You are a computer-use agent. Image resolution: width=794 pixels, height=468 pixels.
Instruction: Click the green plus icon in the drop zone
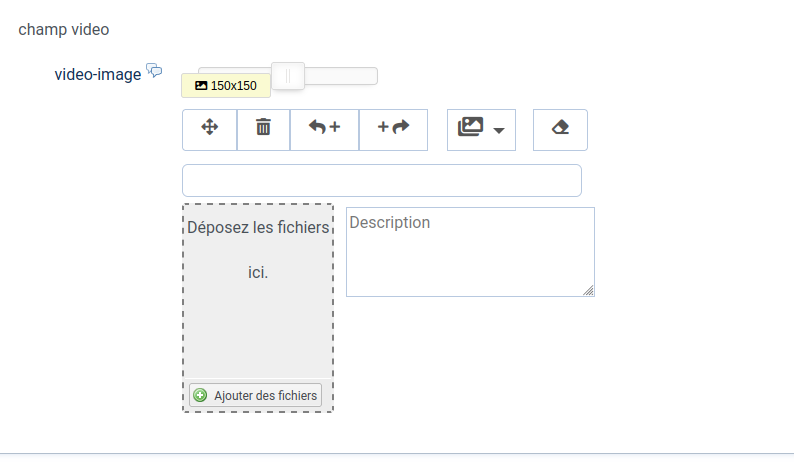coord(201,395)
